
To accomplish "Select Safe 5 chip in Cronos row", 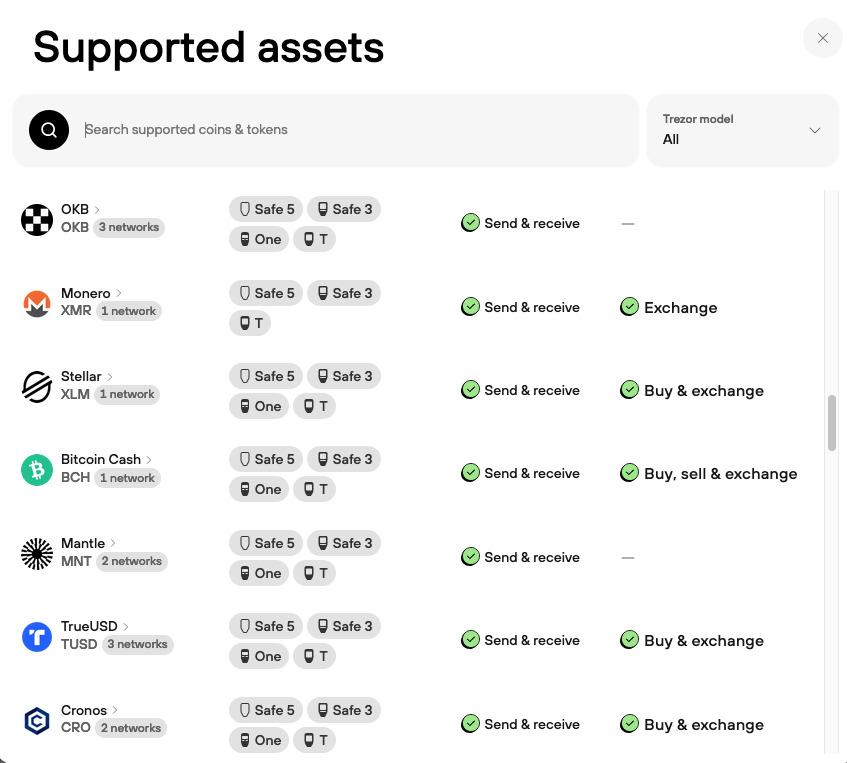I will coord(266,710).
